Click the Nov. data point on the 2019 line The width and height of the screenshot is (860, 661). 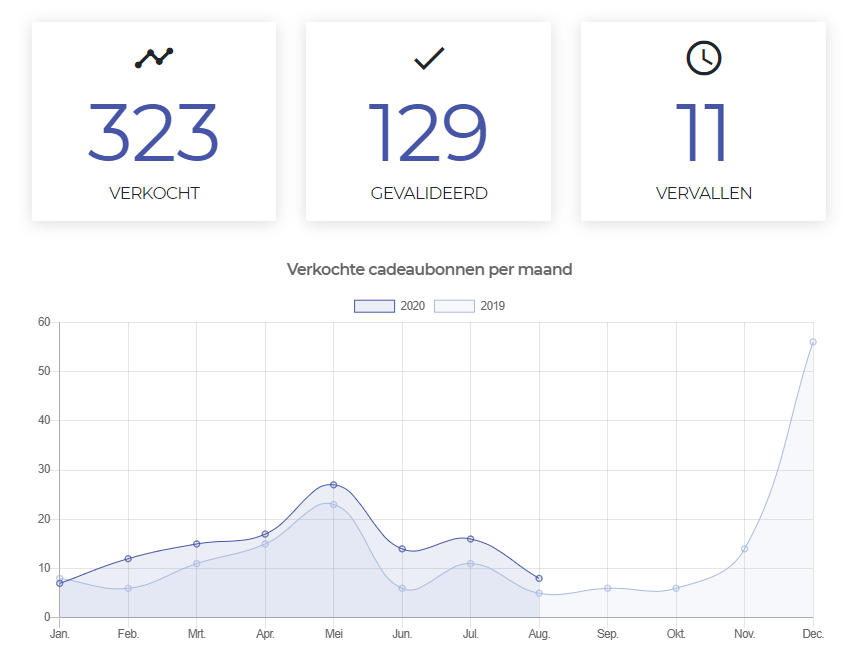coord(743,548)
